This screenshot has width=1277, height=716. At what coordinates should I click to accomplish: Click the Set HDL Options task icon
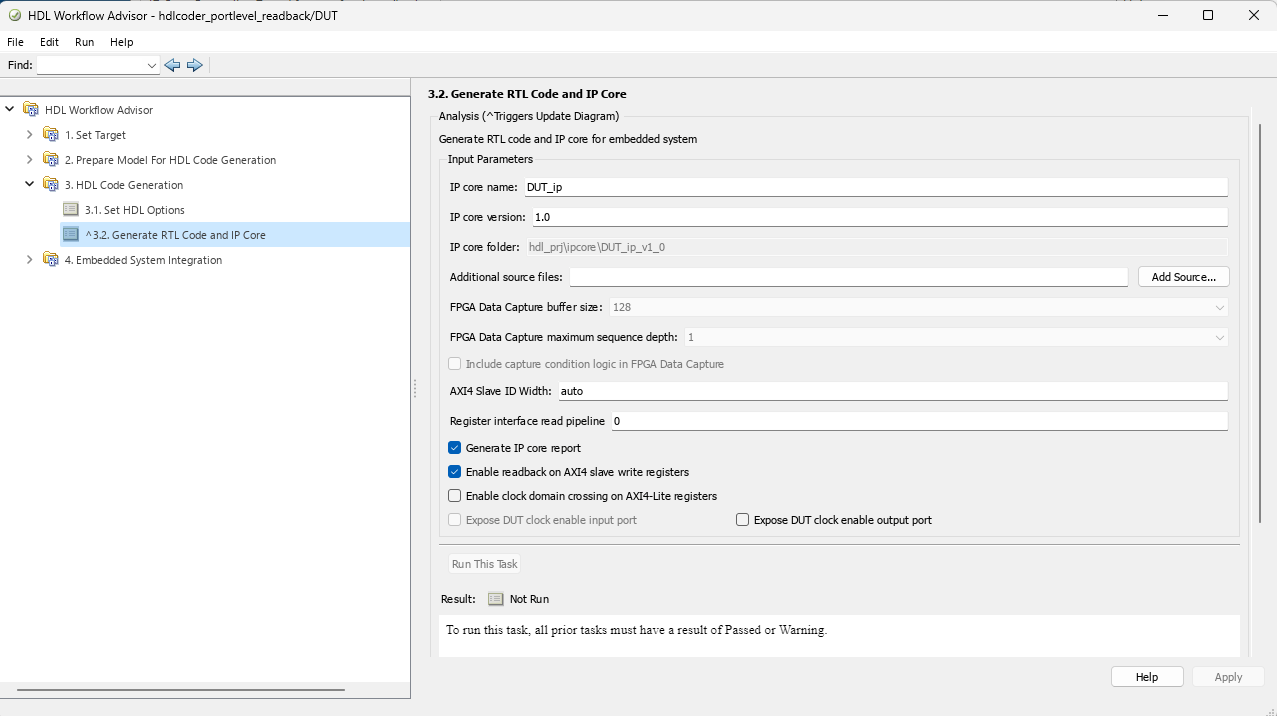[71, 210]
